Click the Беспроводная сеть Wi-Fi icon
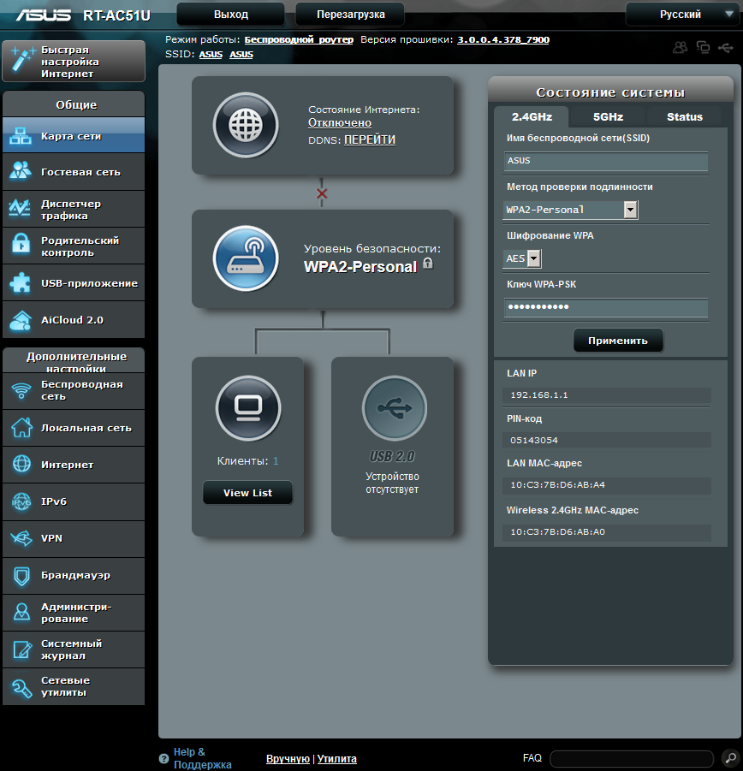 tap(21, 390)
